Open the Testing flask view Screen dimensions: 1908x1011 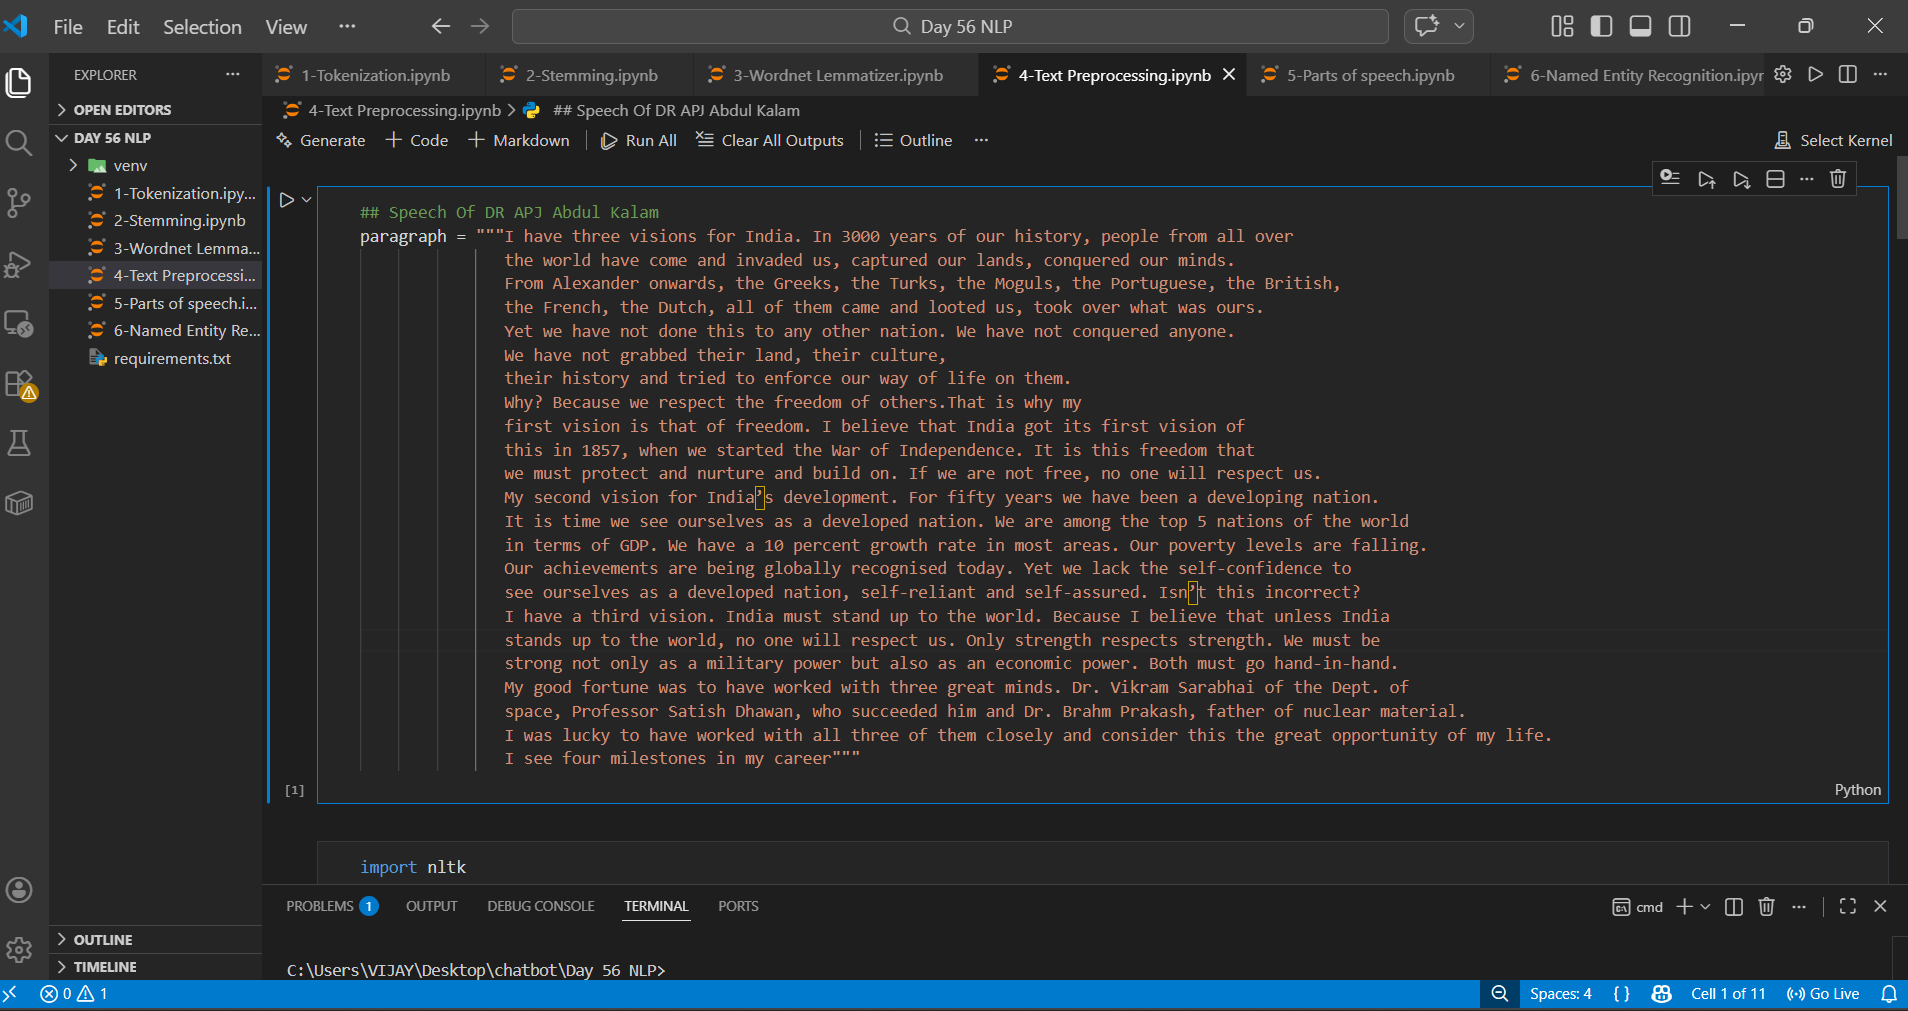(19, 443)
